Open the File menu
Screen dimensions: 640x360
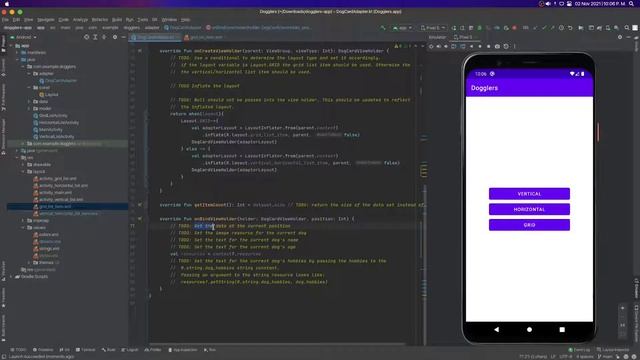pos(5,20)
